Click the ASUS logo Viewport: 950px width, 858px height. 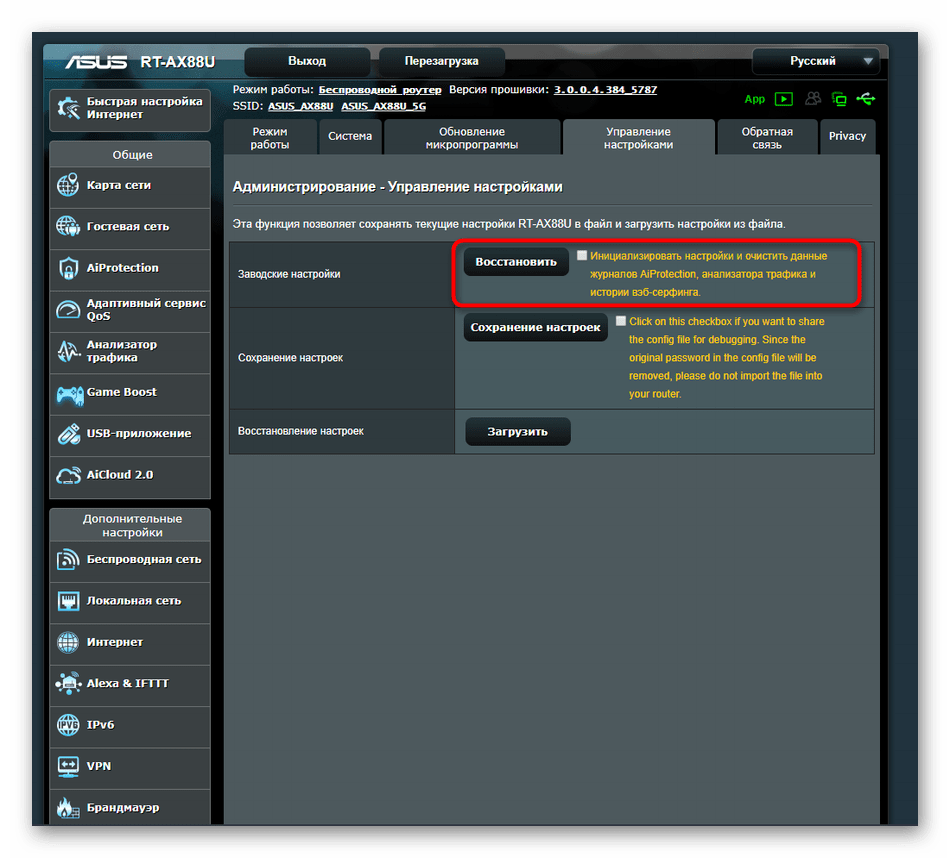point(96,62)
